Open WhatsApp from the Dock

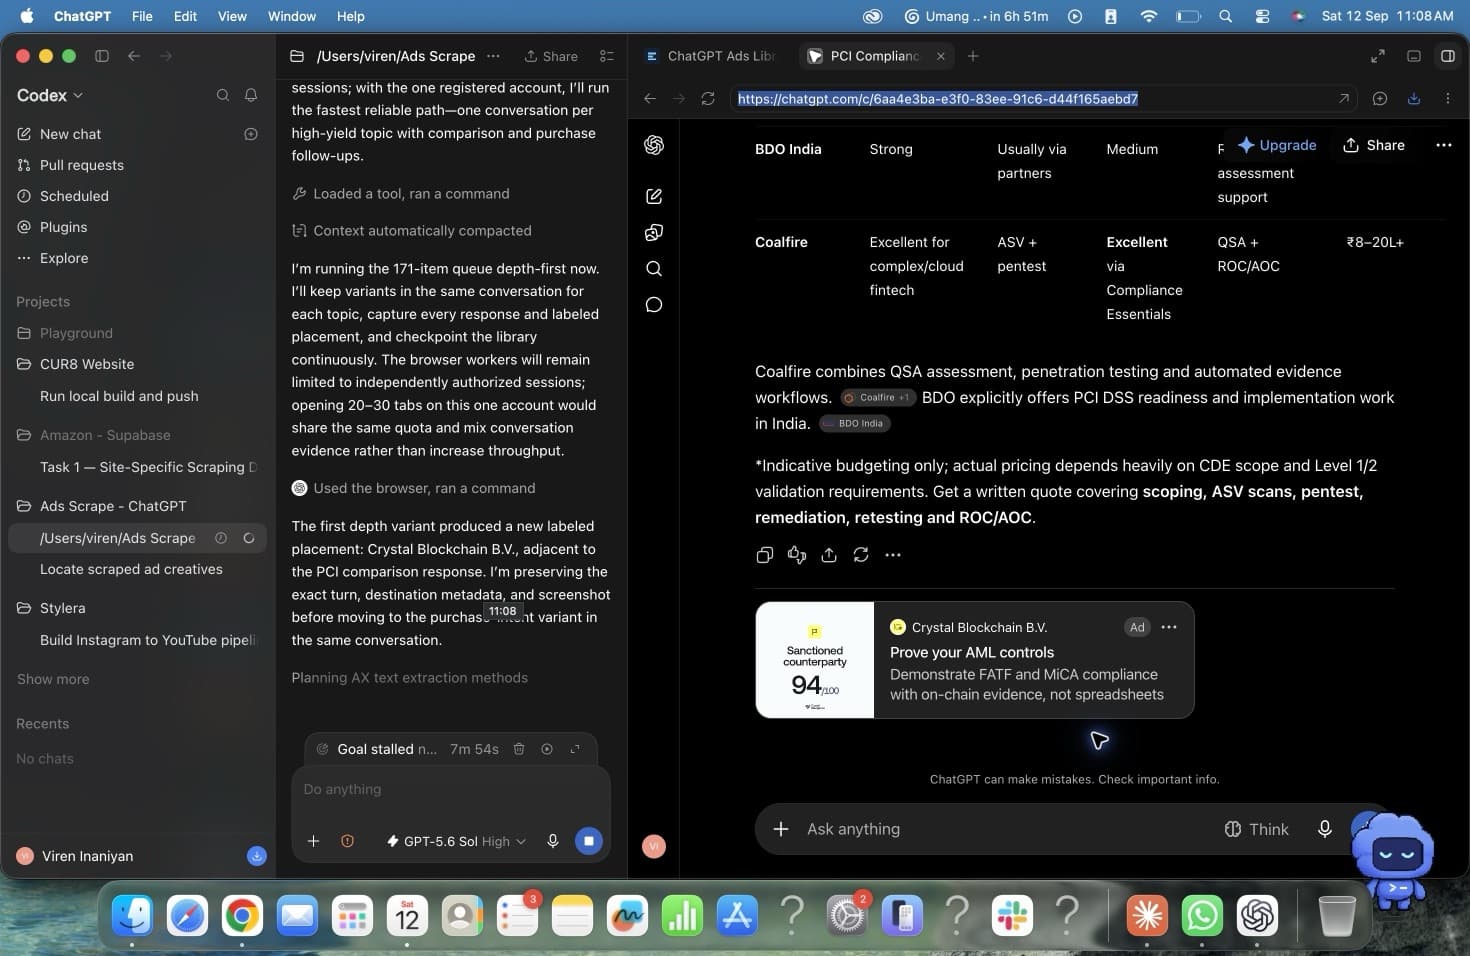1202,915
